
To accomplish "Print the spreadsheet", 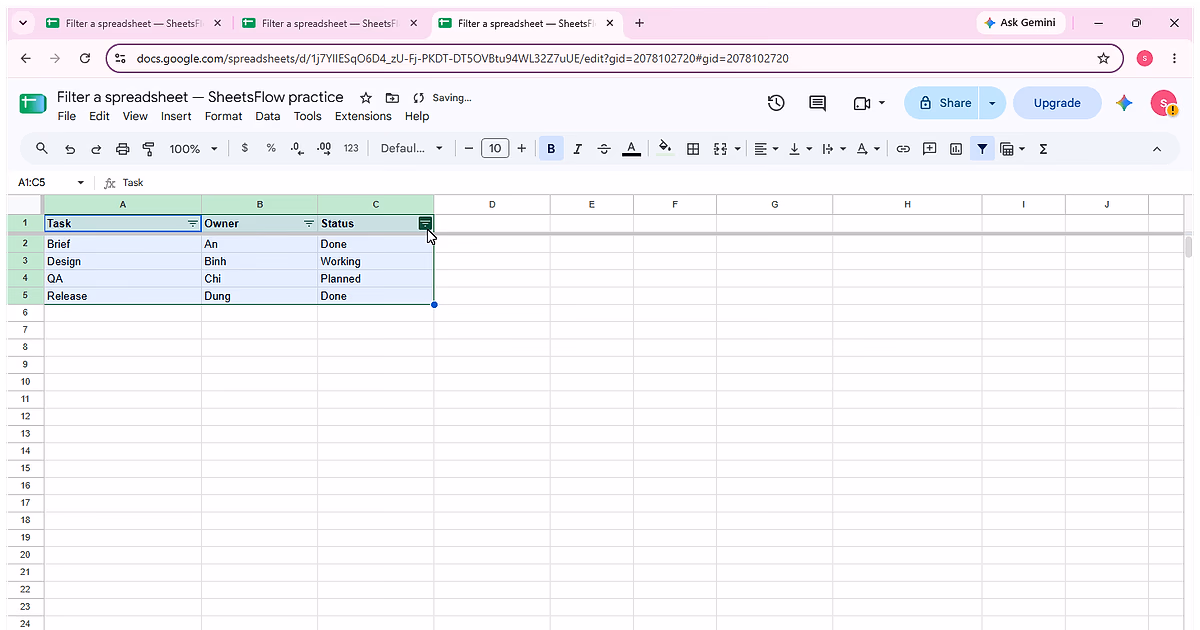I will click(123, 148).
